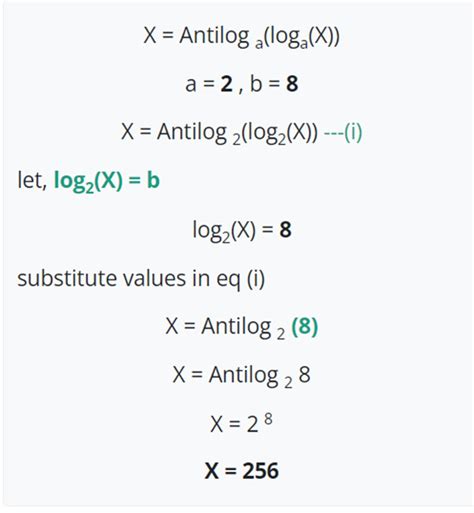This screenshot has height=513, width=474.
Task: Click the superscript 8 exponent
Action: click(268, 419)
